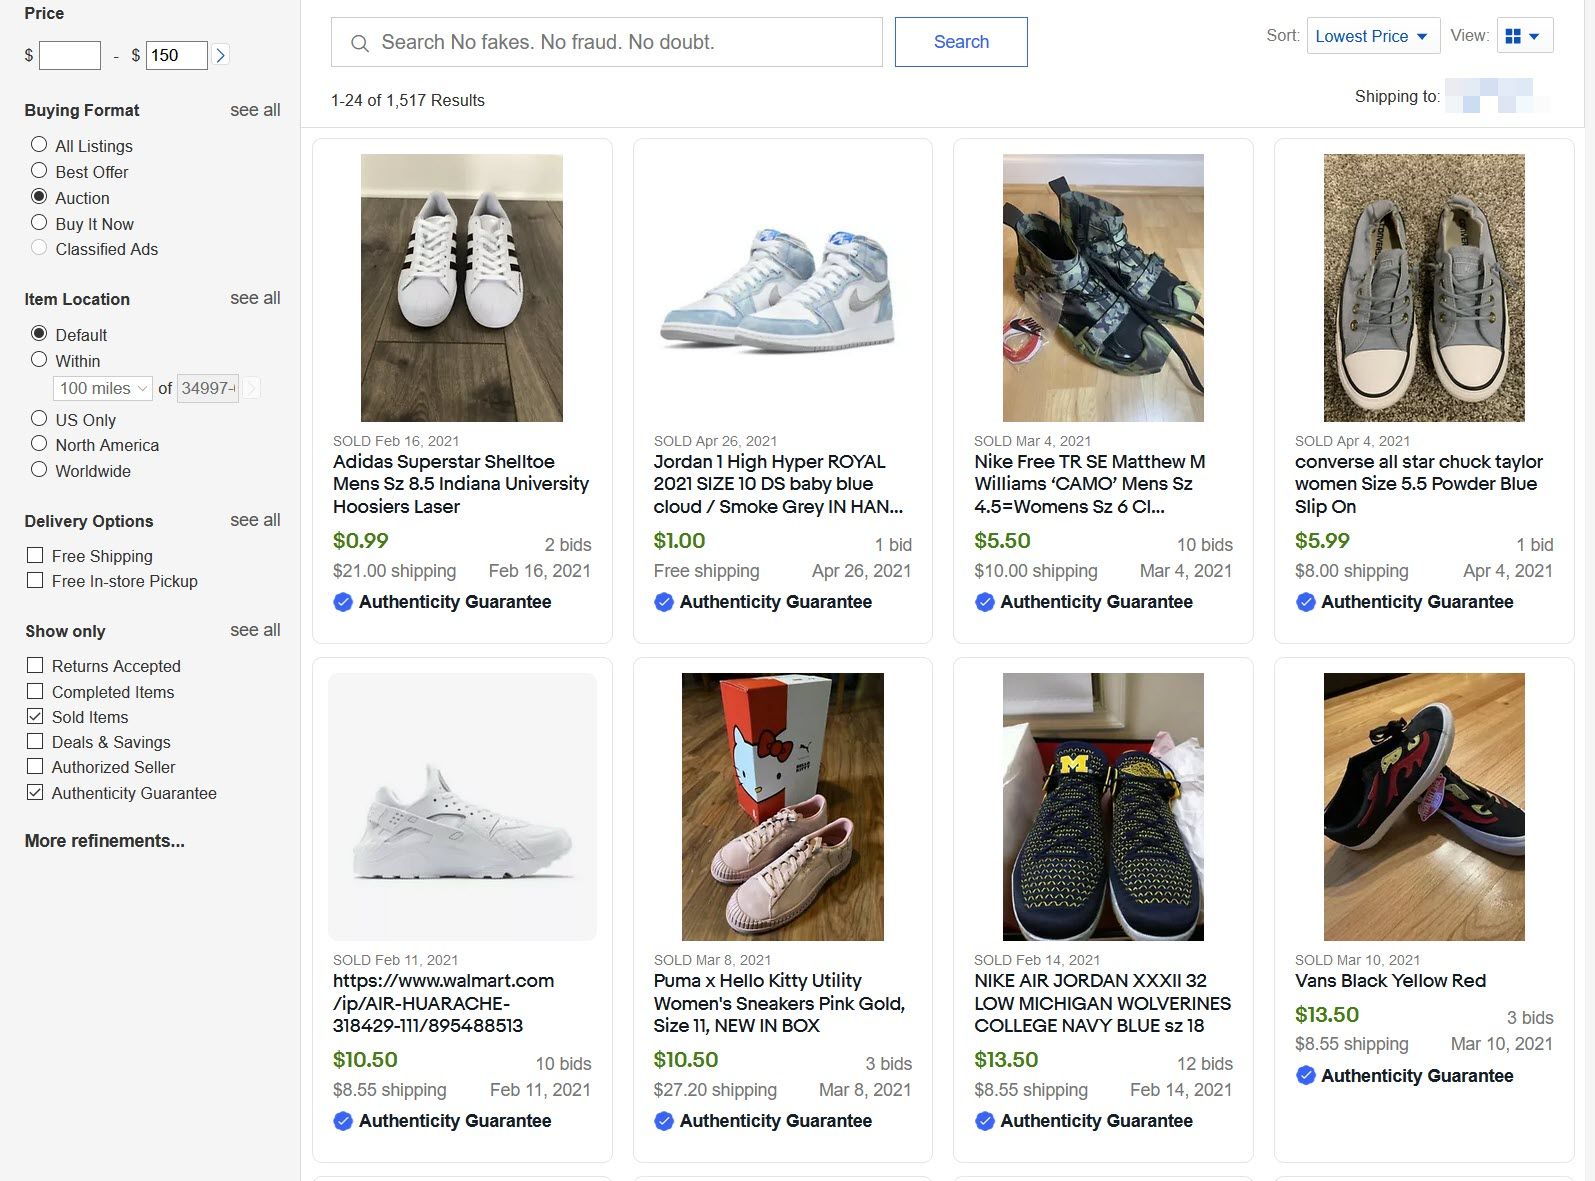Click see all for Delivery Options

(x=255, y=520)
